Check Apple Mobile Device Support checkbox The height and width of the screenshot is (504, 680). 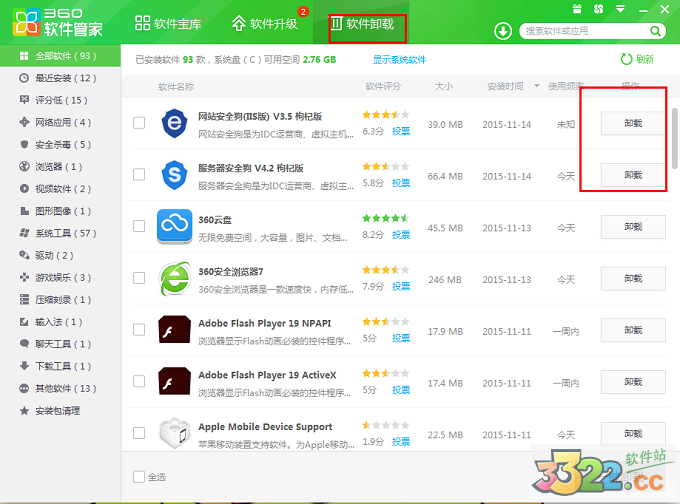139,433
